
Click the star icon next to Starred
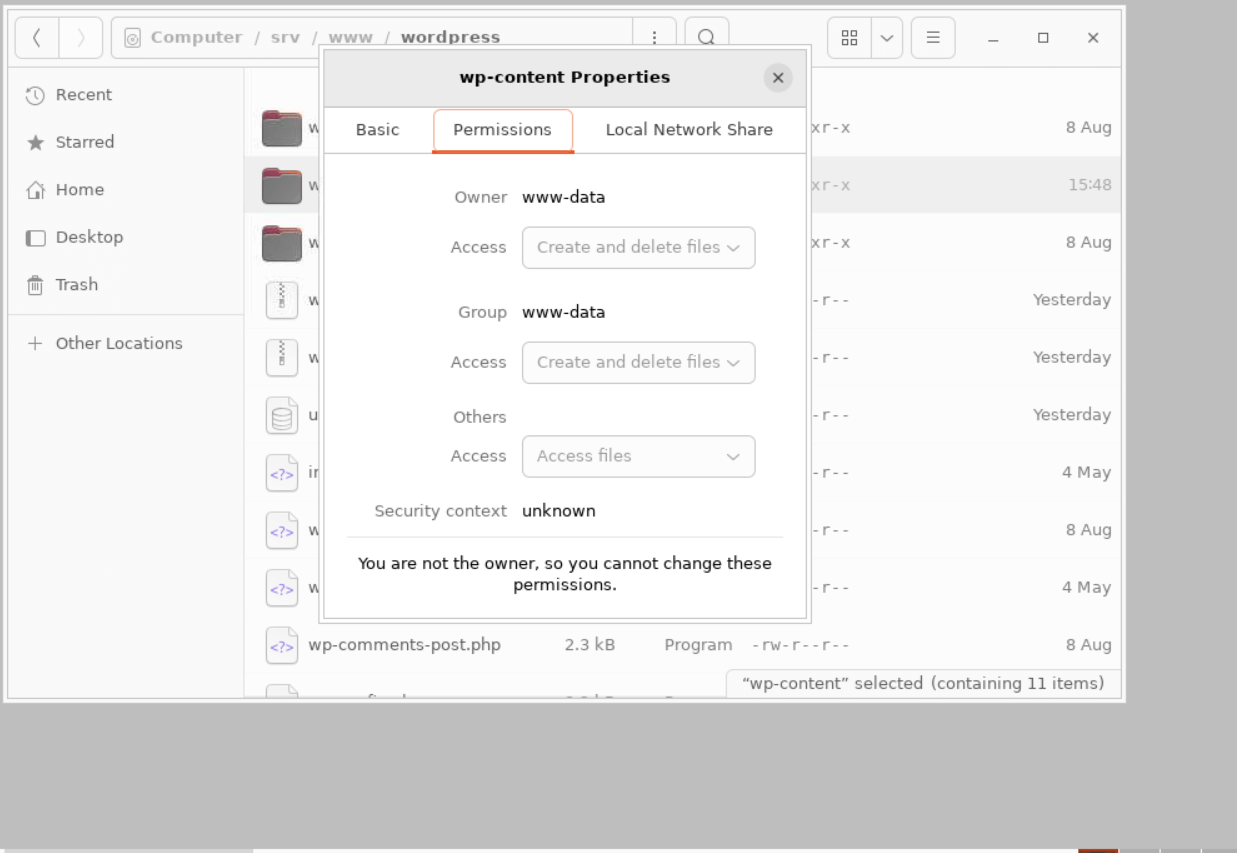tap(36, 143)
